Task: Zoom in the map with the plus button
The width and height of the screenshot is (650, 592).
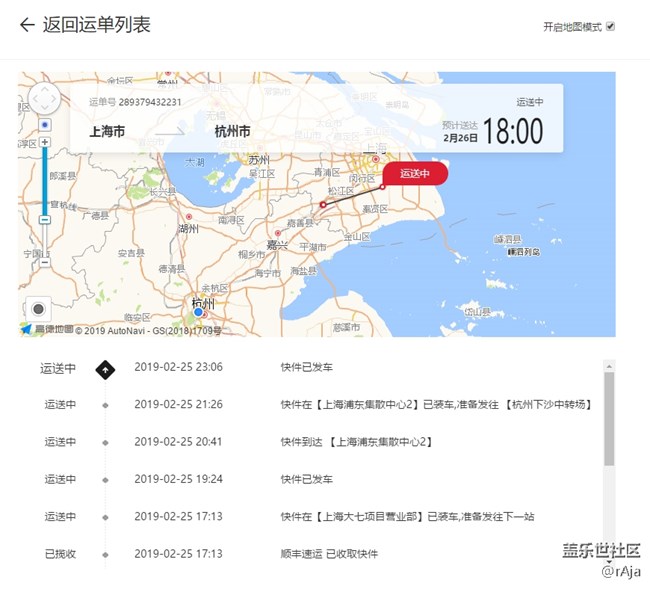Action: [x=45, y=142]
